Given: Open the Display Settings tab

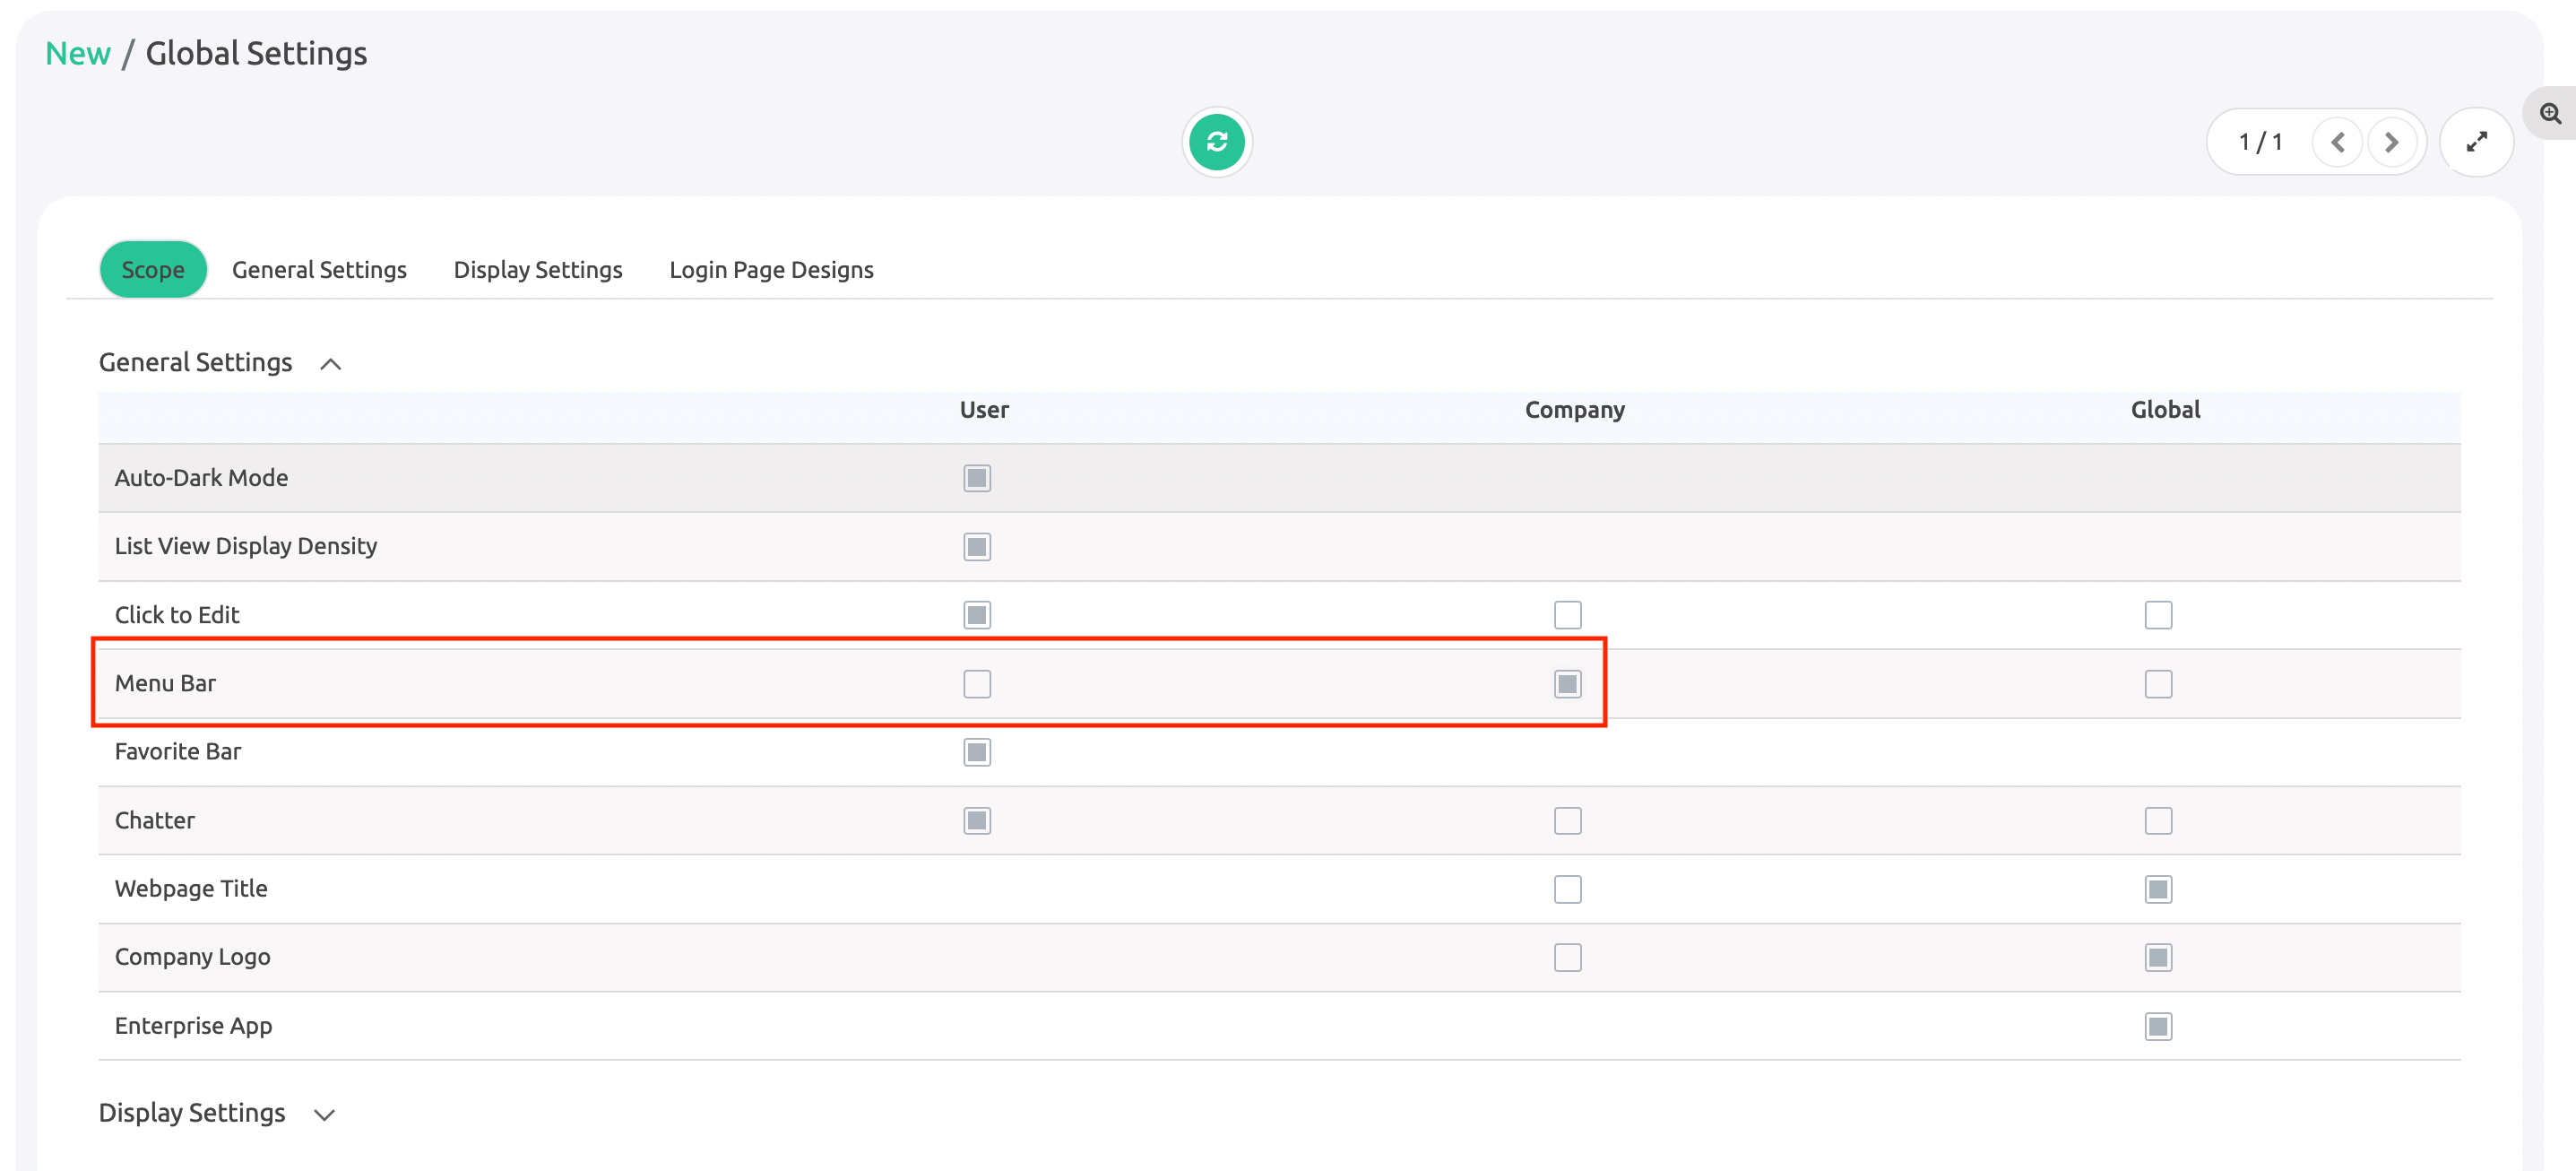Looking at the screenshot, I should coord(537,270).
